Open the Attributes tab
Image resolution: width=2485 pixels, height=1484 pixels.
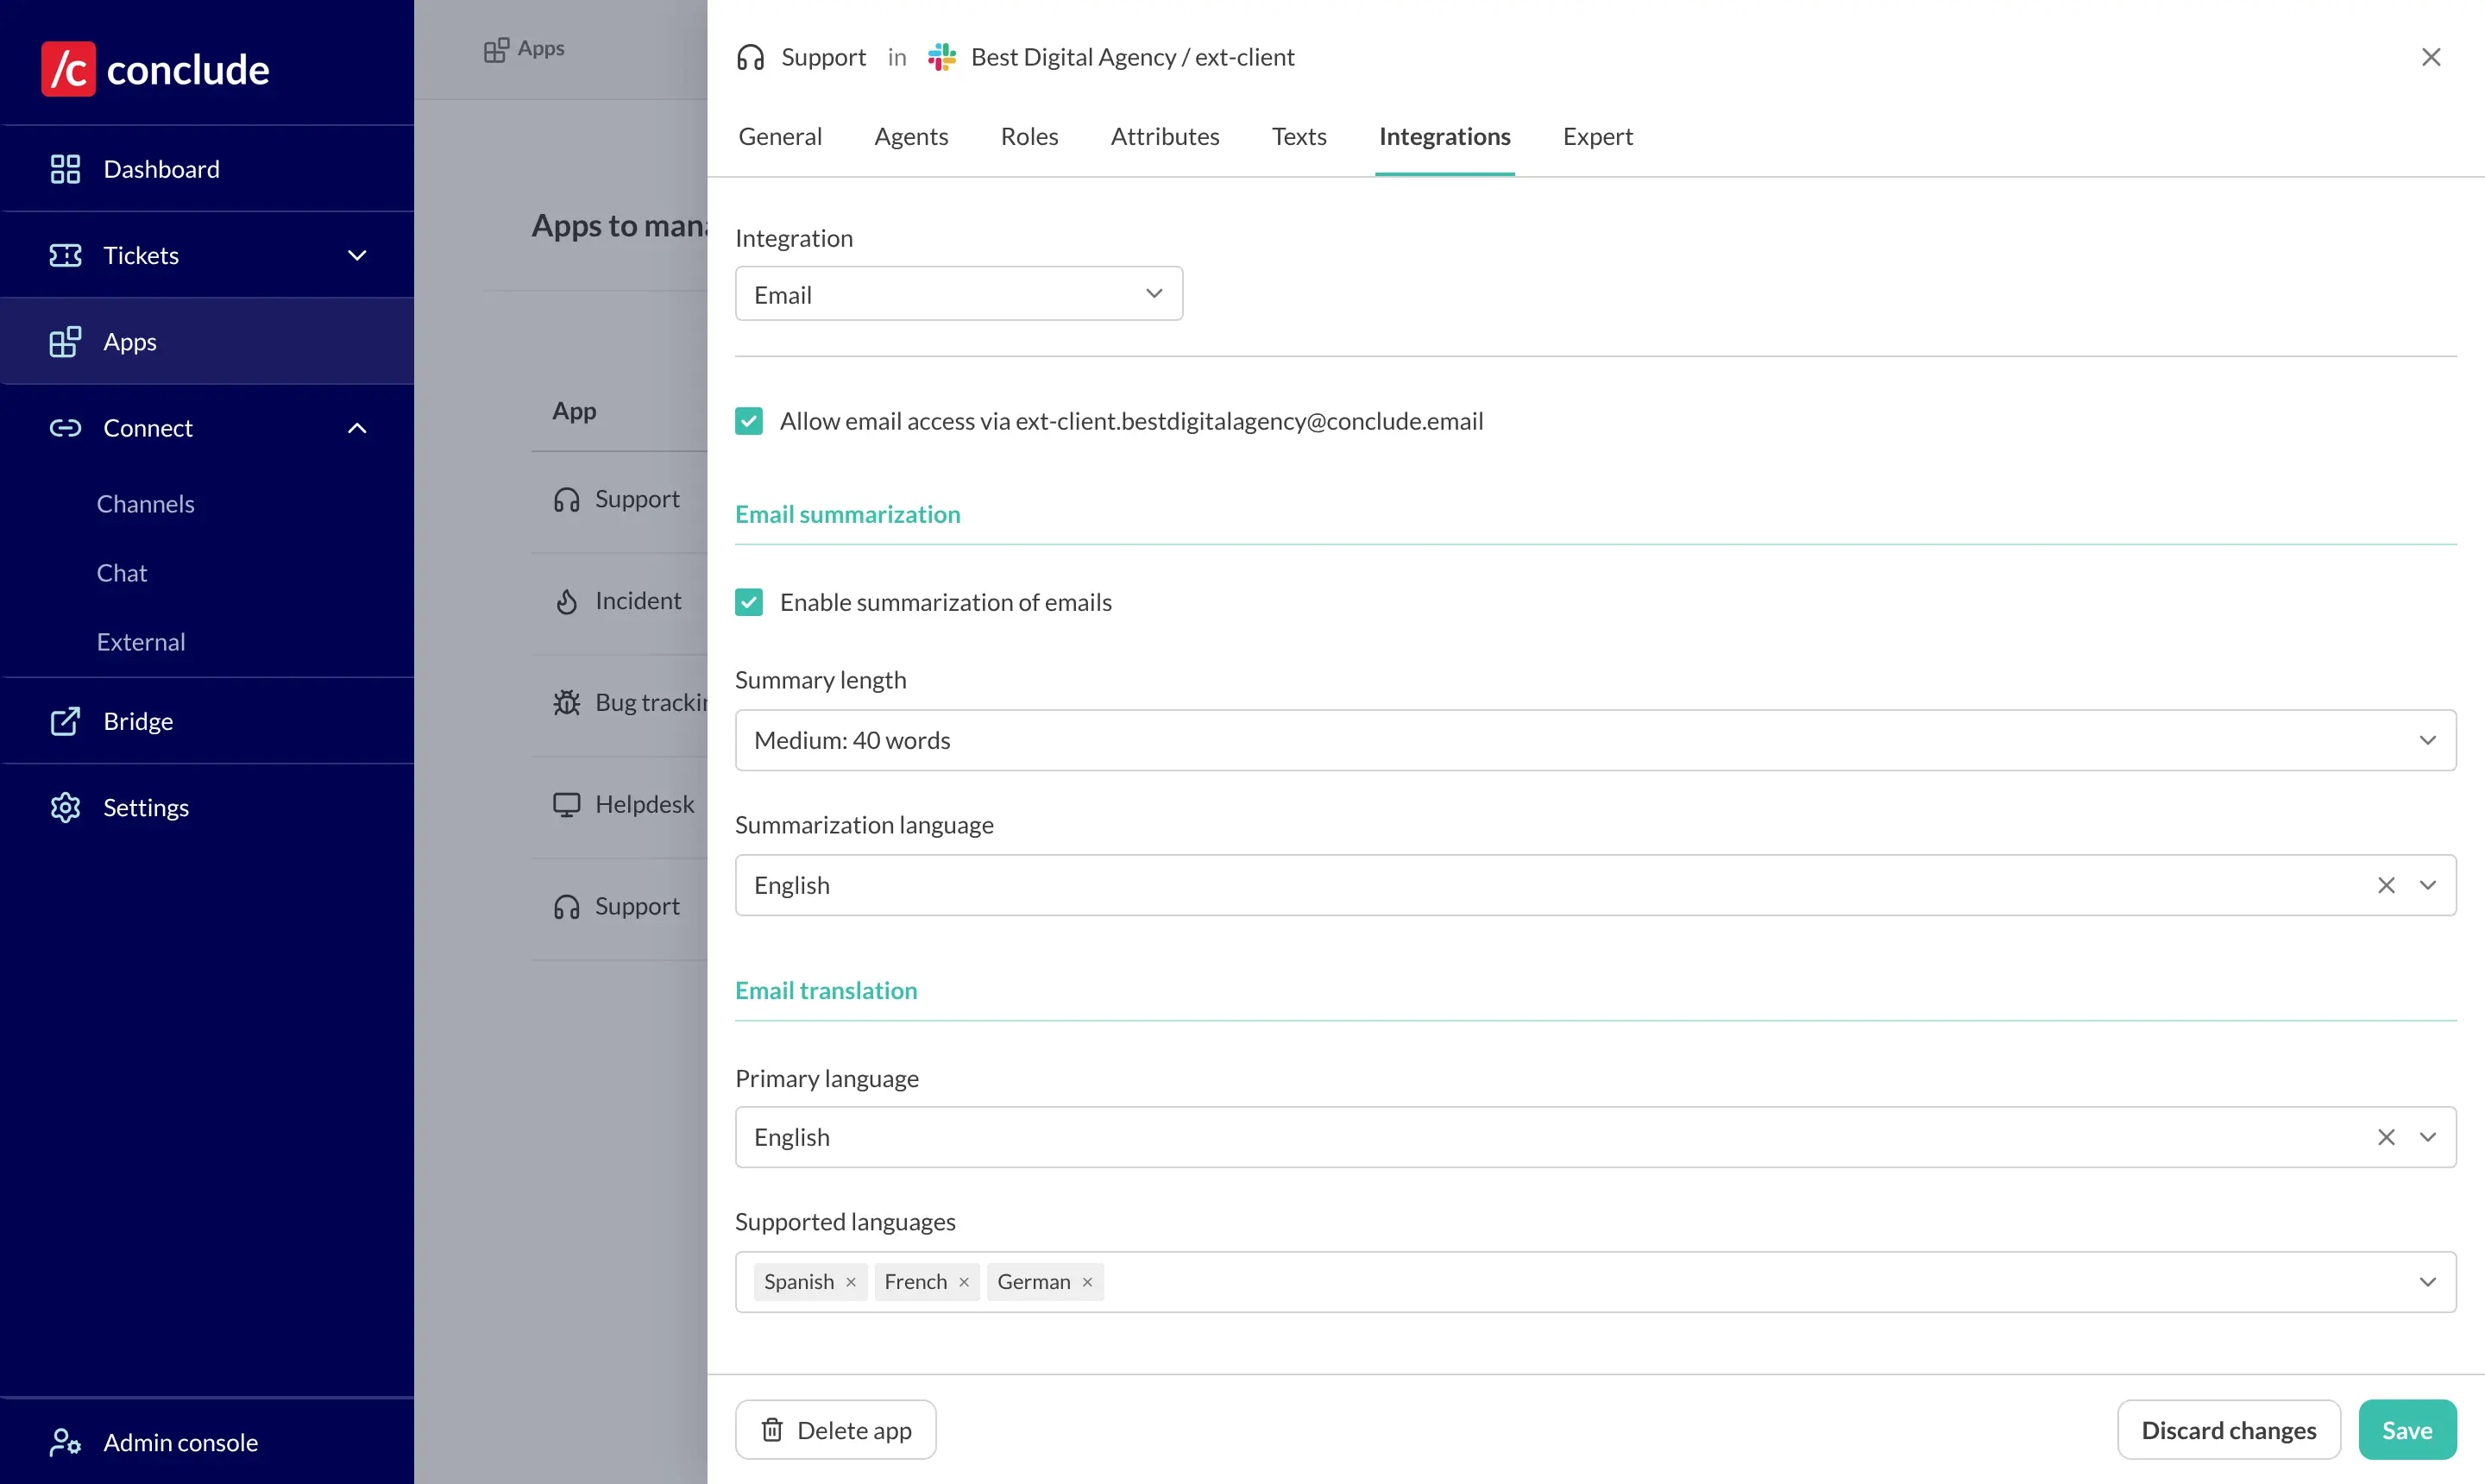click(x=1165, y=137)
